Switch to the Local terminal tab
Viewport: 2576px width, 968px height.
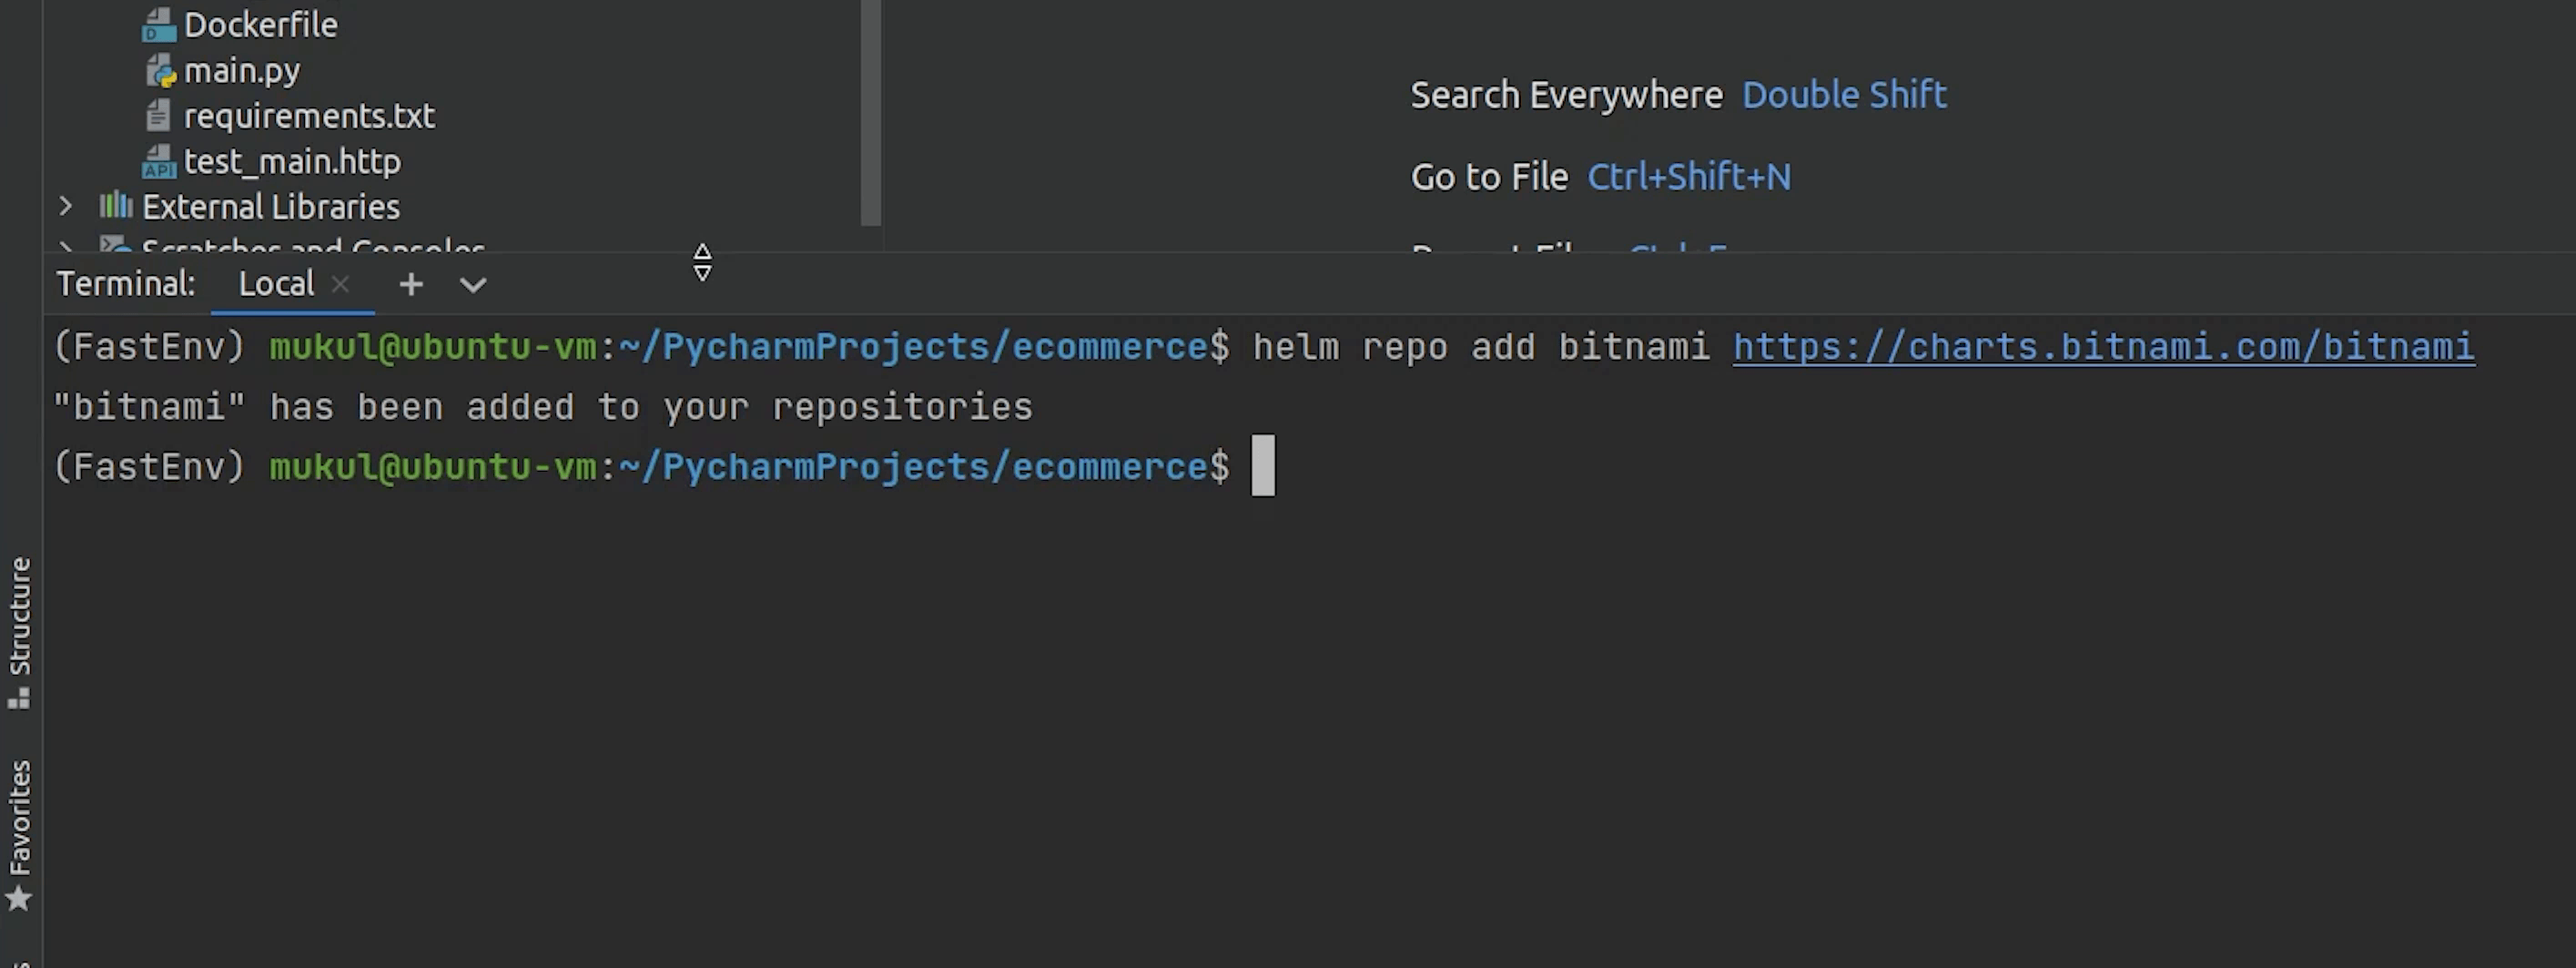pos(276,285)
